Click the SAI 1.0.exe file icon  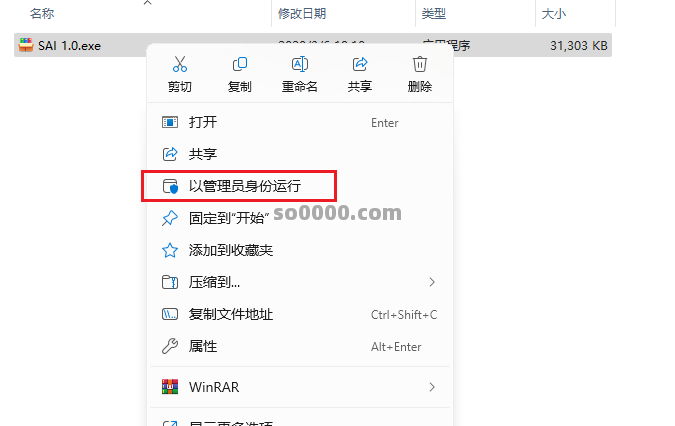coord(26,45)
